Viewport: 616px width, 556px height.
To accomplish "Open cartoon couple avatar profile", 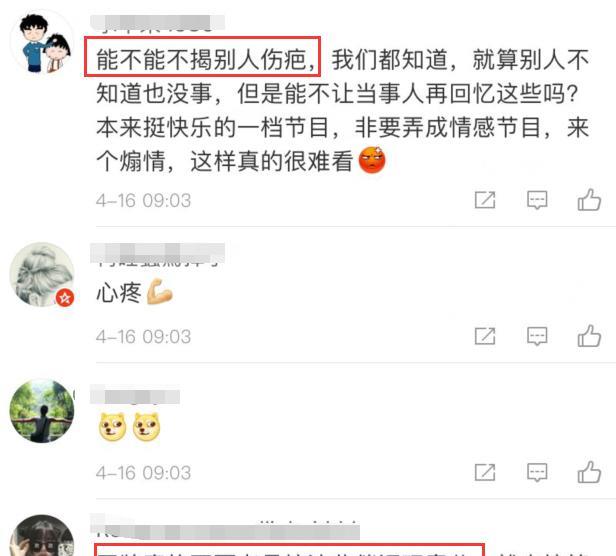I will coord(42,42).
